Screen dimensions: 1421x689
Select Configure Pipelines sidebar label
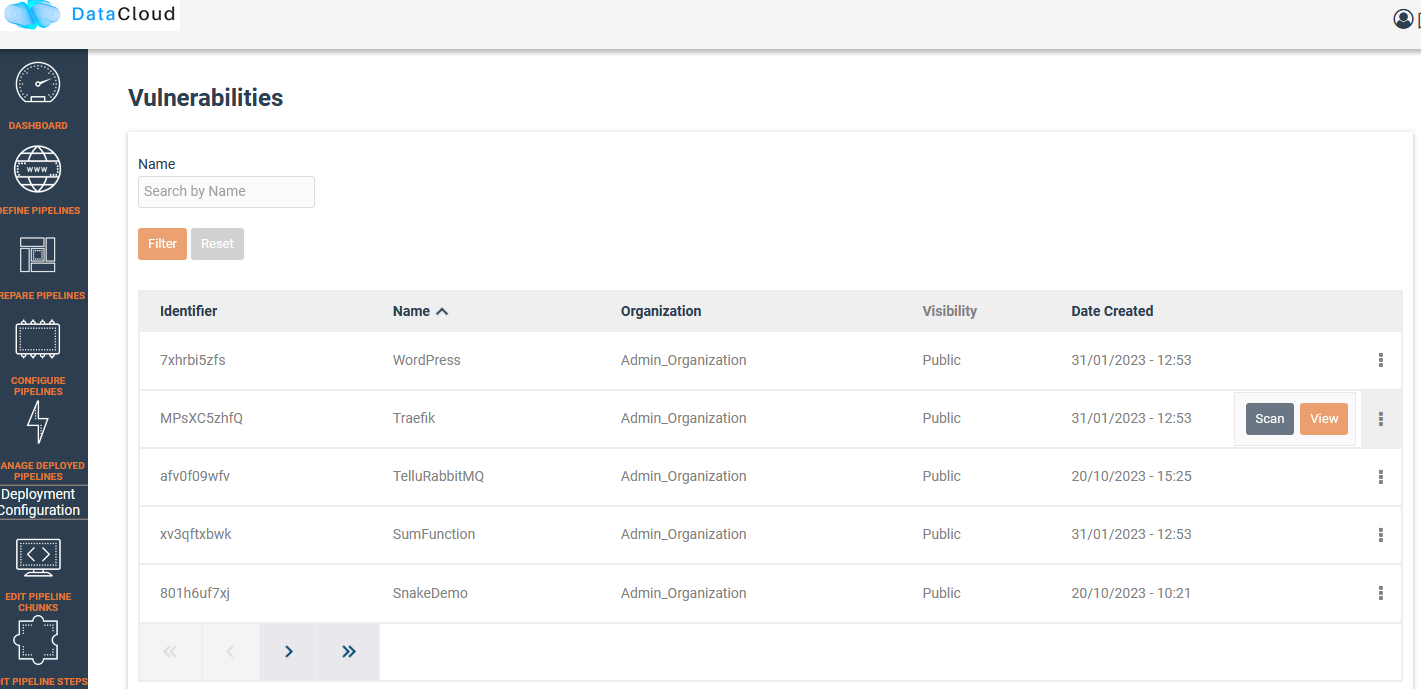pos(38,386)
